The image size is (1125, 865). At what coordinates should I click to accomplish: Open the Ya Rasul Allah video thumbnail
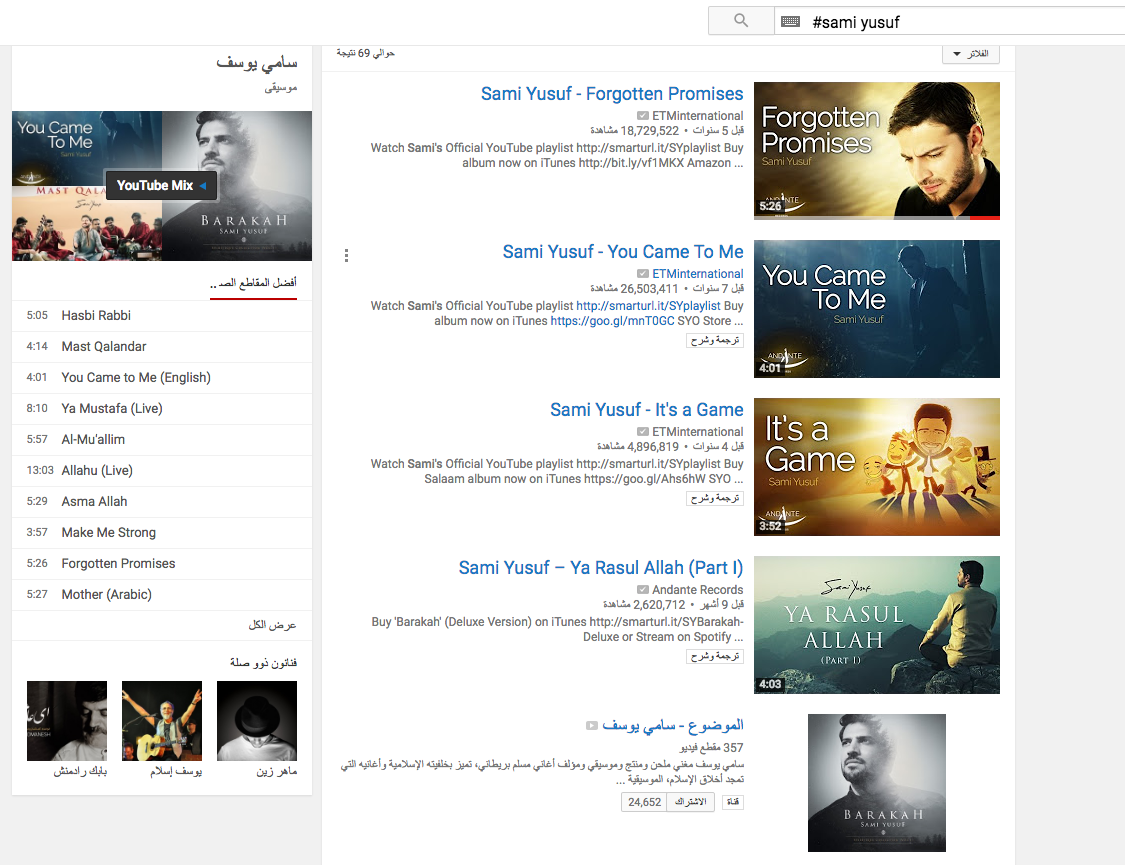click(x=877, y=625)
